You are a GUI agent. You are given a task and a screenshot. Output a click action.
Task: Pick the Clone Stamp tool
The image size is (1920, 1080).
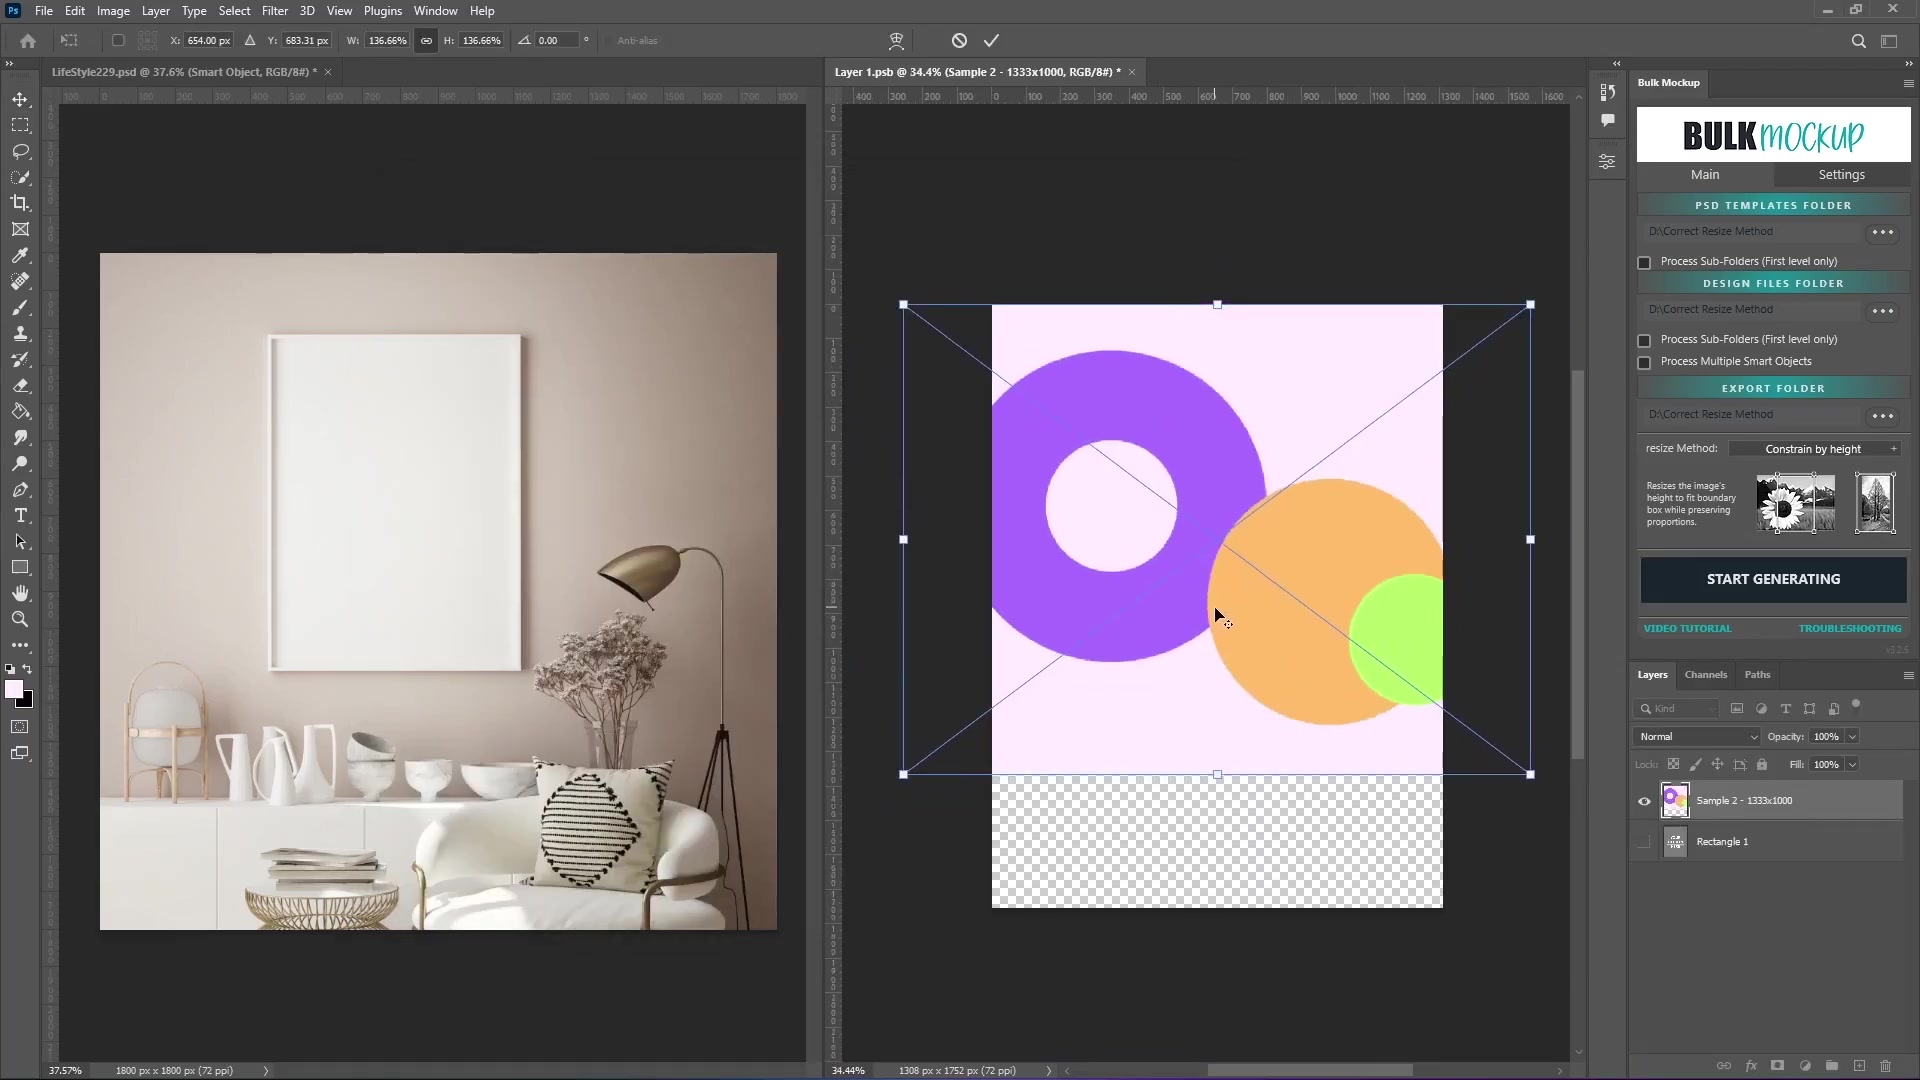20,333
